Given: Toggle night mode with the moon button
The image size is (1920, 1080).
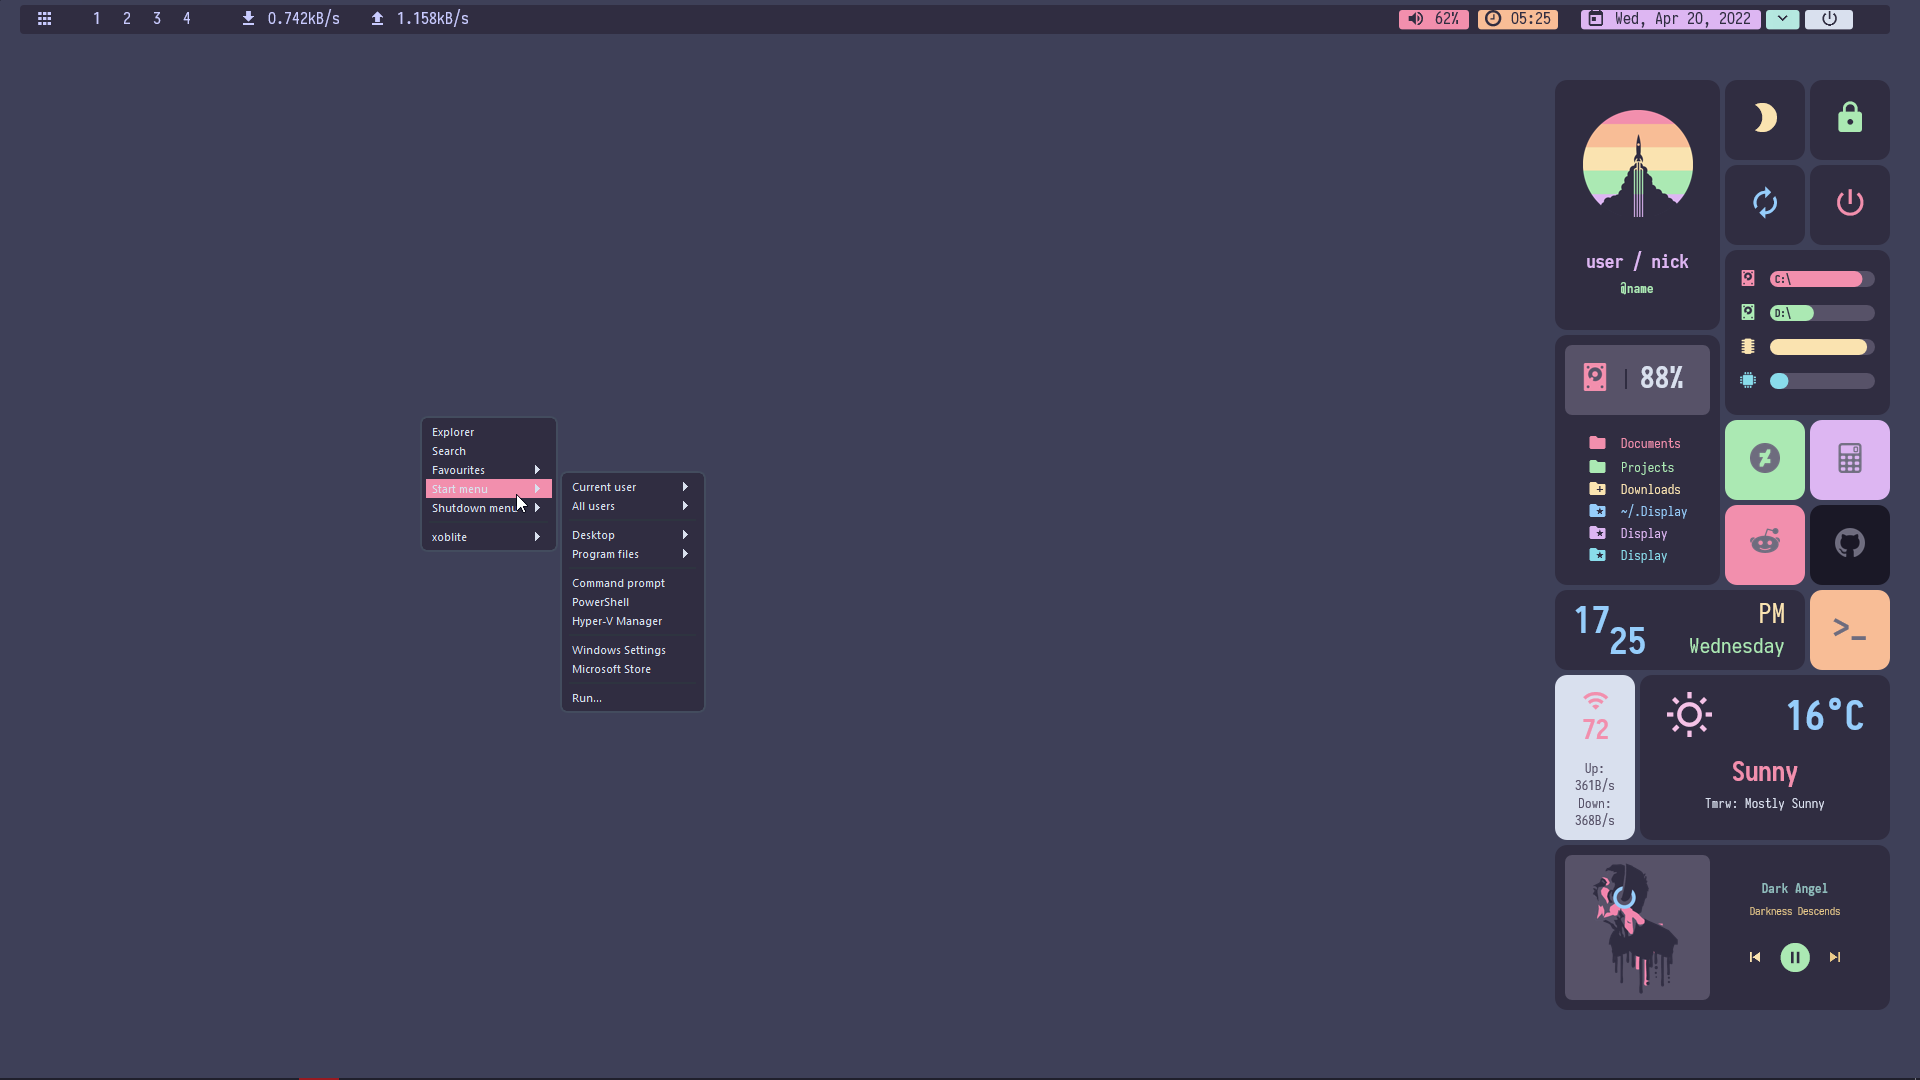Looking at the screenshot, I should pyautogui.click(x=1764, y=118).
